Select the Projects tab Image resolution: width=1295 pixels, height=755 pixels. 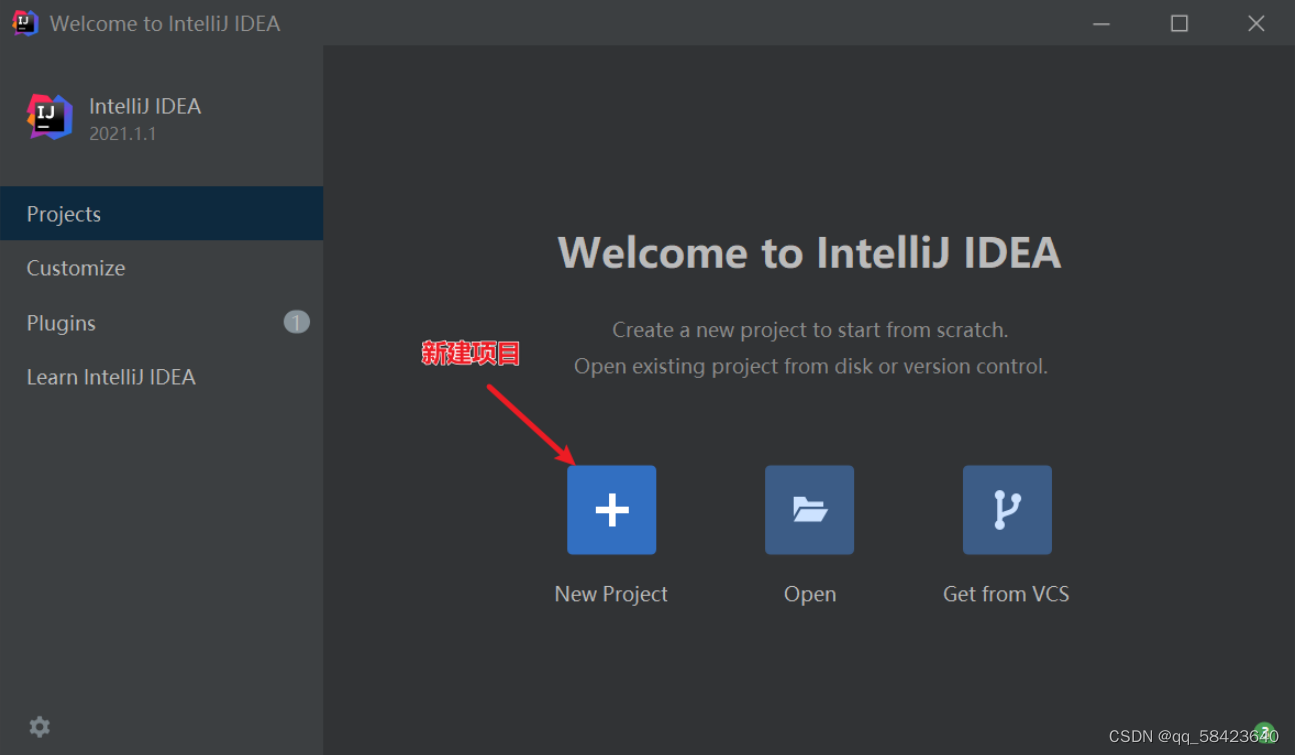(x=161, y=214)
